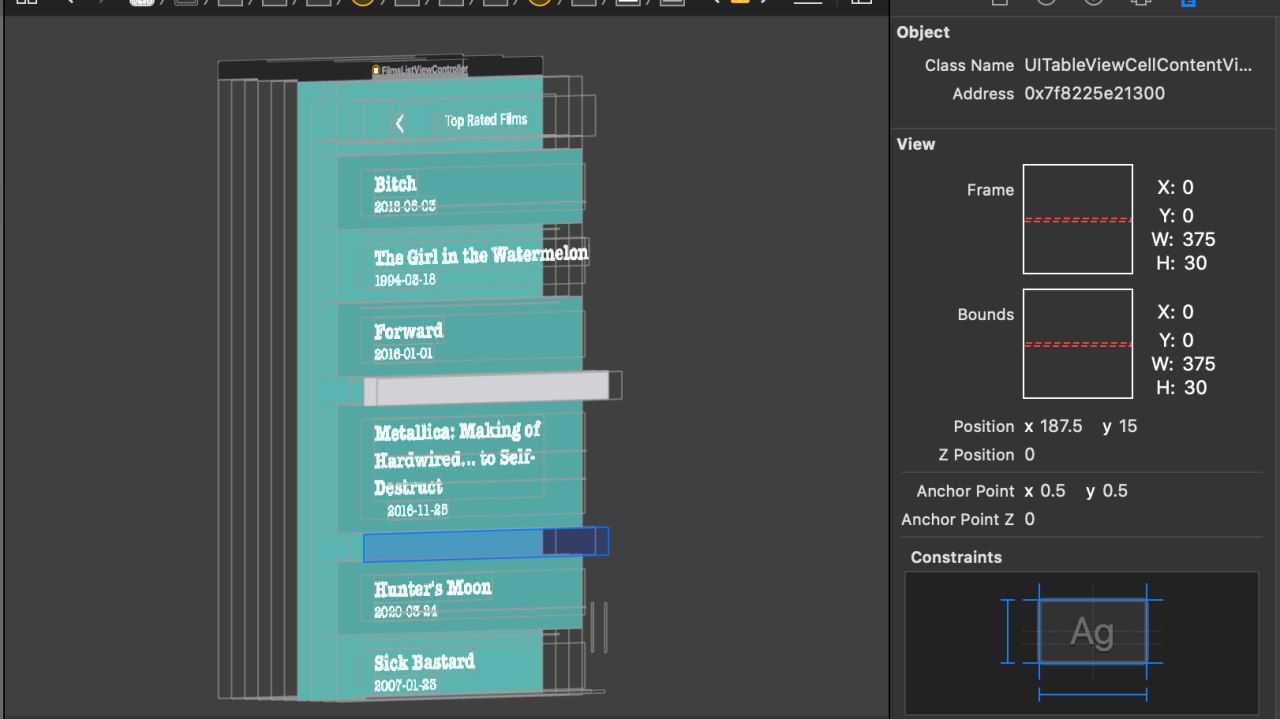Viewport: 1280px width, 719px height.
Task: Click the blue highlighted selected view
Action: pyautogui.click(x=486, y=544)
